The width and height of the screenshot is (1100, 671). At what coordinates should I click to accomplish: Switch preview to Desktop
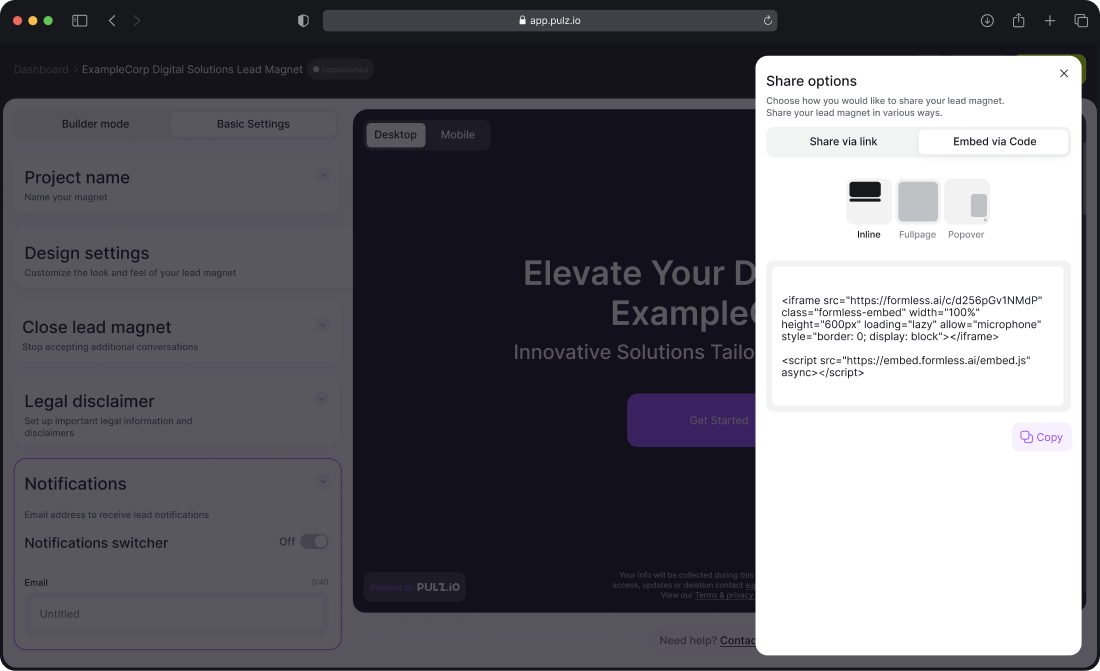tap(395, 135)
